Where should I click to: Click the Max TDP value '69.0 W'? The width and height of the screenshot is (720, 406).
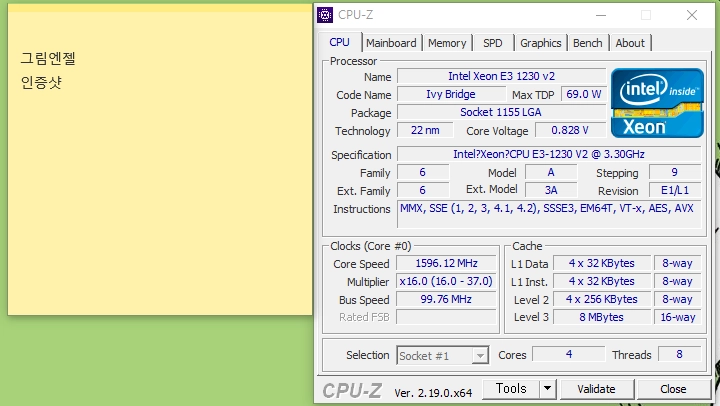coord(584,94)
